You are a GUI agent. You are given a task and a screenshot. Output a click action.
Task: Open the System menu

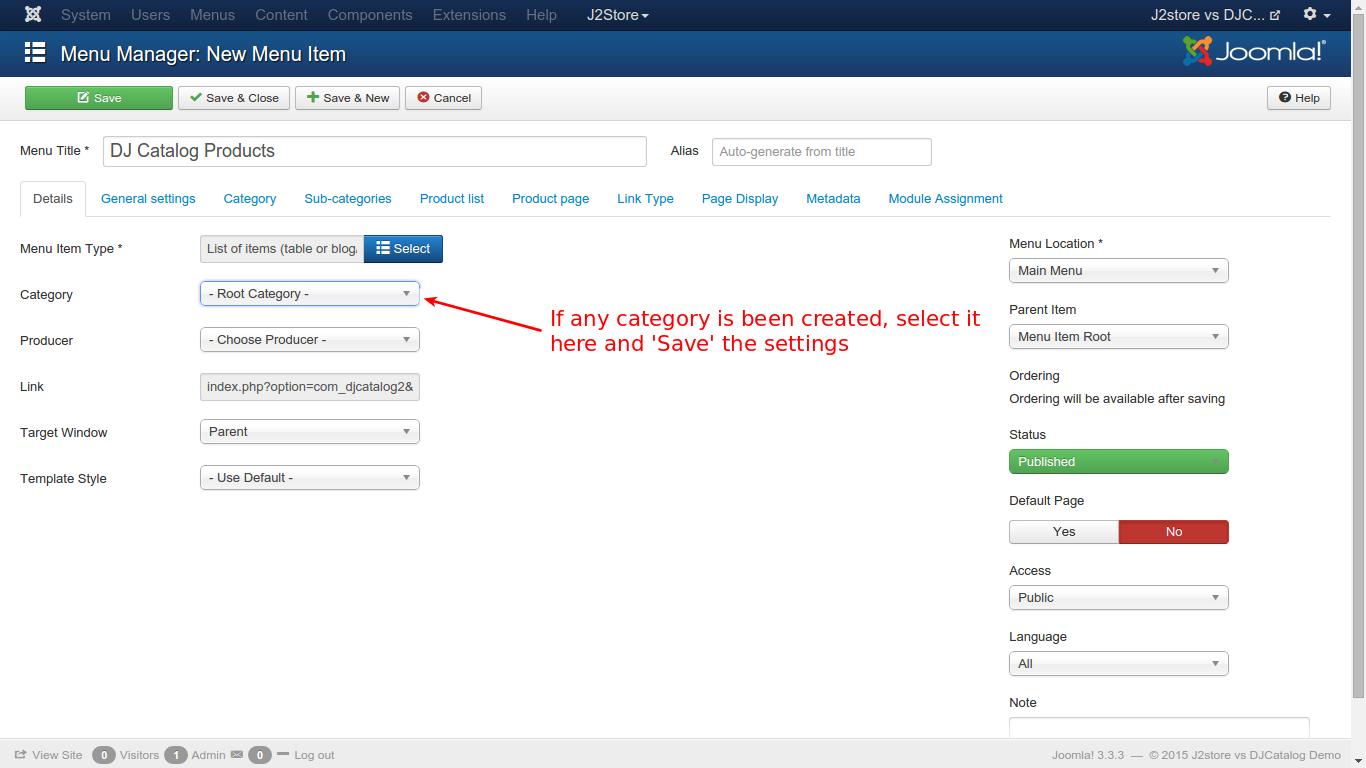tap(86, 15)
